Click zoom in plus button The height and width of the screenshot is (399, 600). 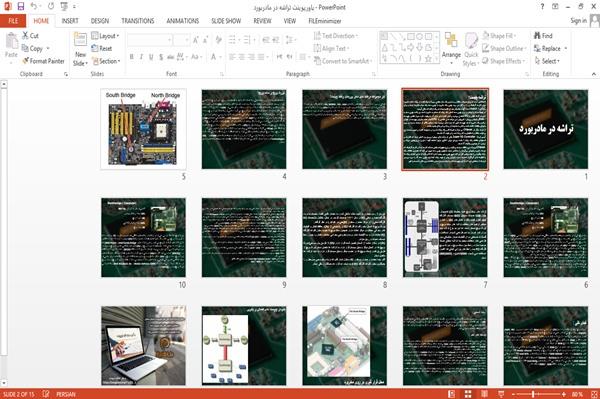click(x=564, y=394)
